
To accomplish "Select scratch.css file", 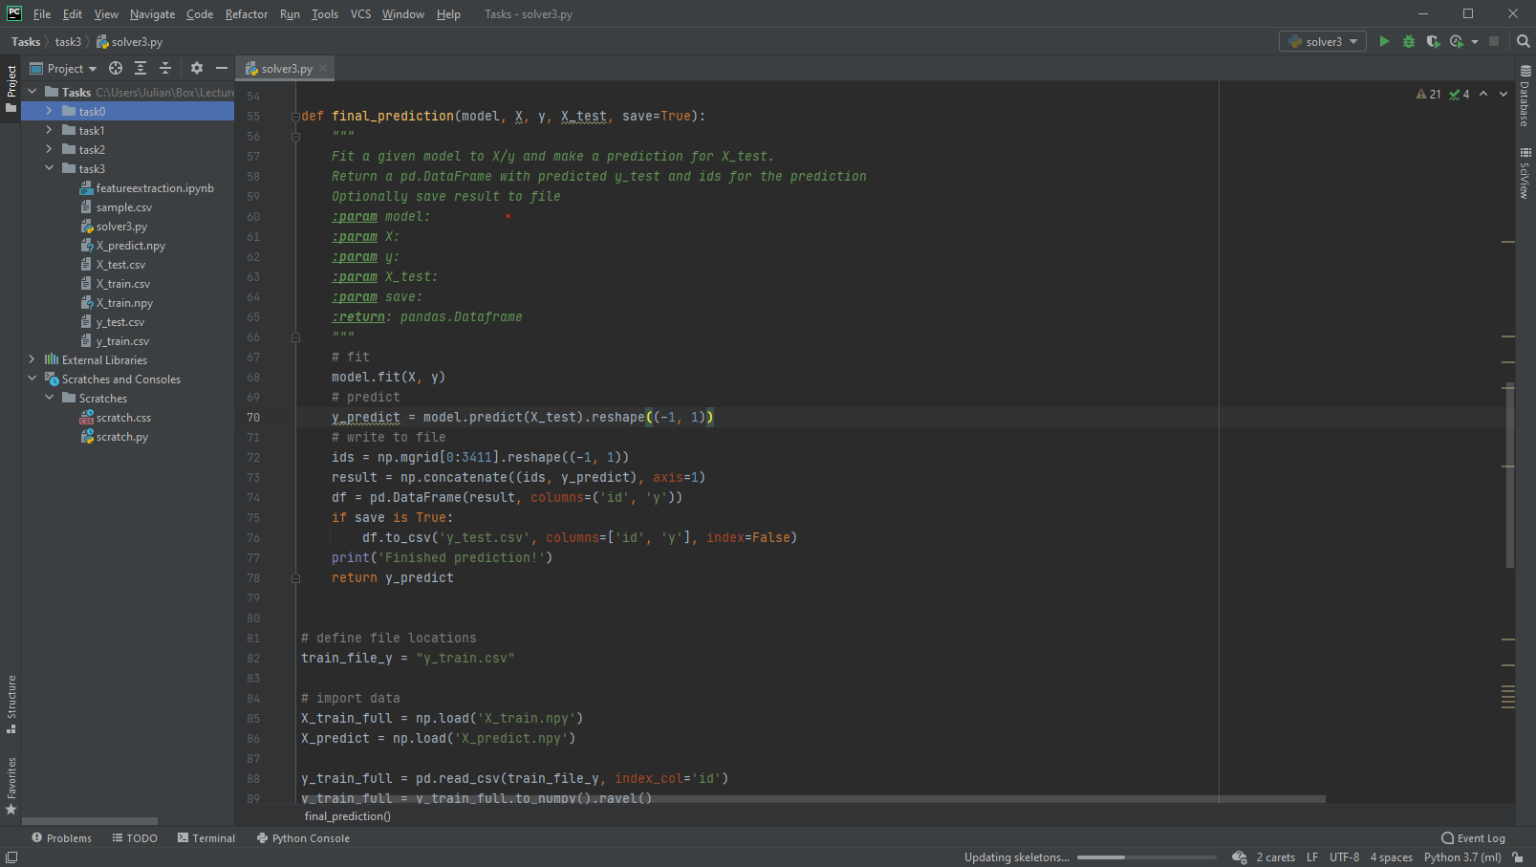I will tap(115, 417).
